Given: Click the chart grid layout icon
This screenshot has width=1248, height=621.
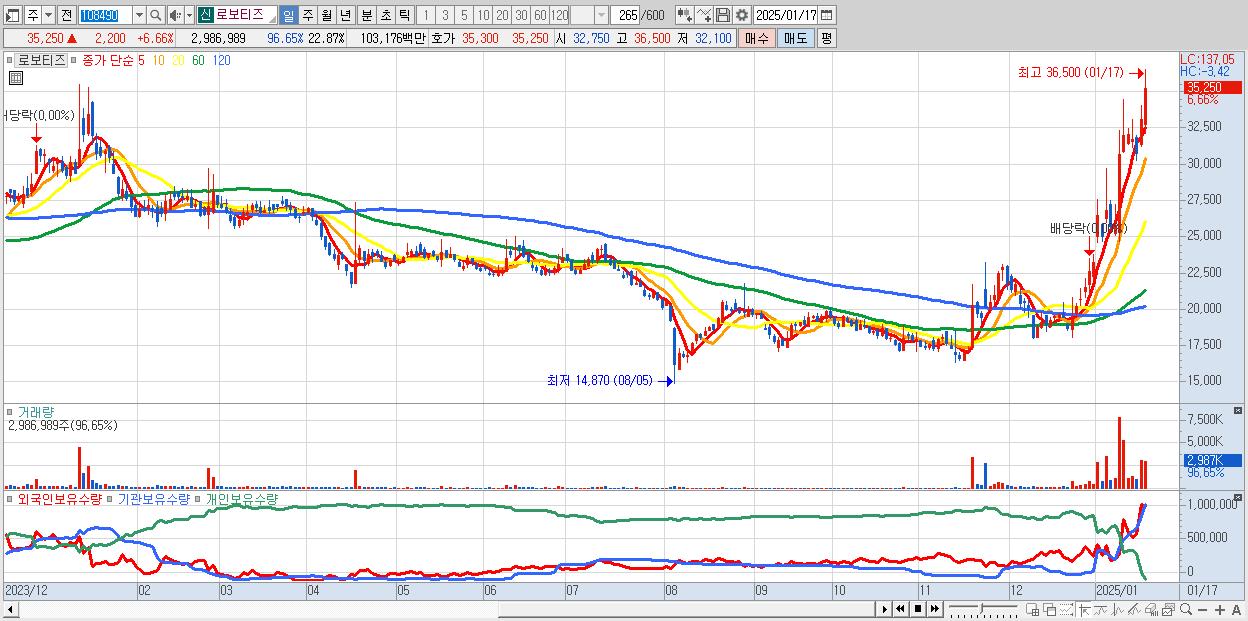Looking at the screenshot, I should pyautogui.click(x=1032, y=610).
